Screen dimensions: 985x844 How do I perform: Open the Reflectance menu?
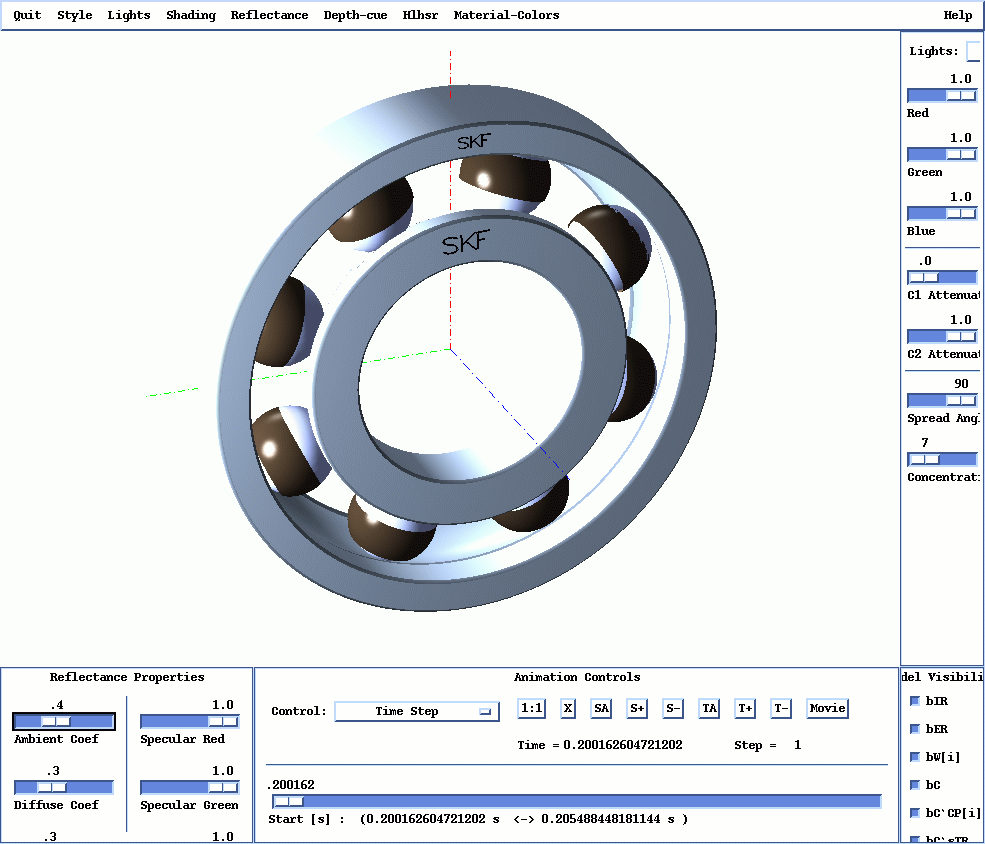(269, 15)
